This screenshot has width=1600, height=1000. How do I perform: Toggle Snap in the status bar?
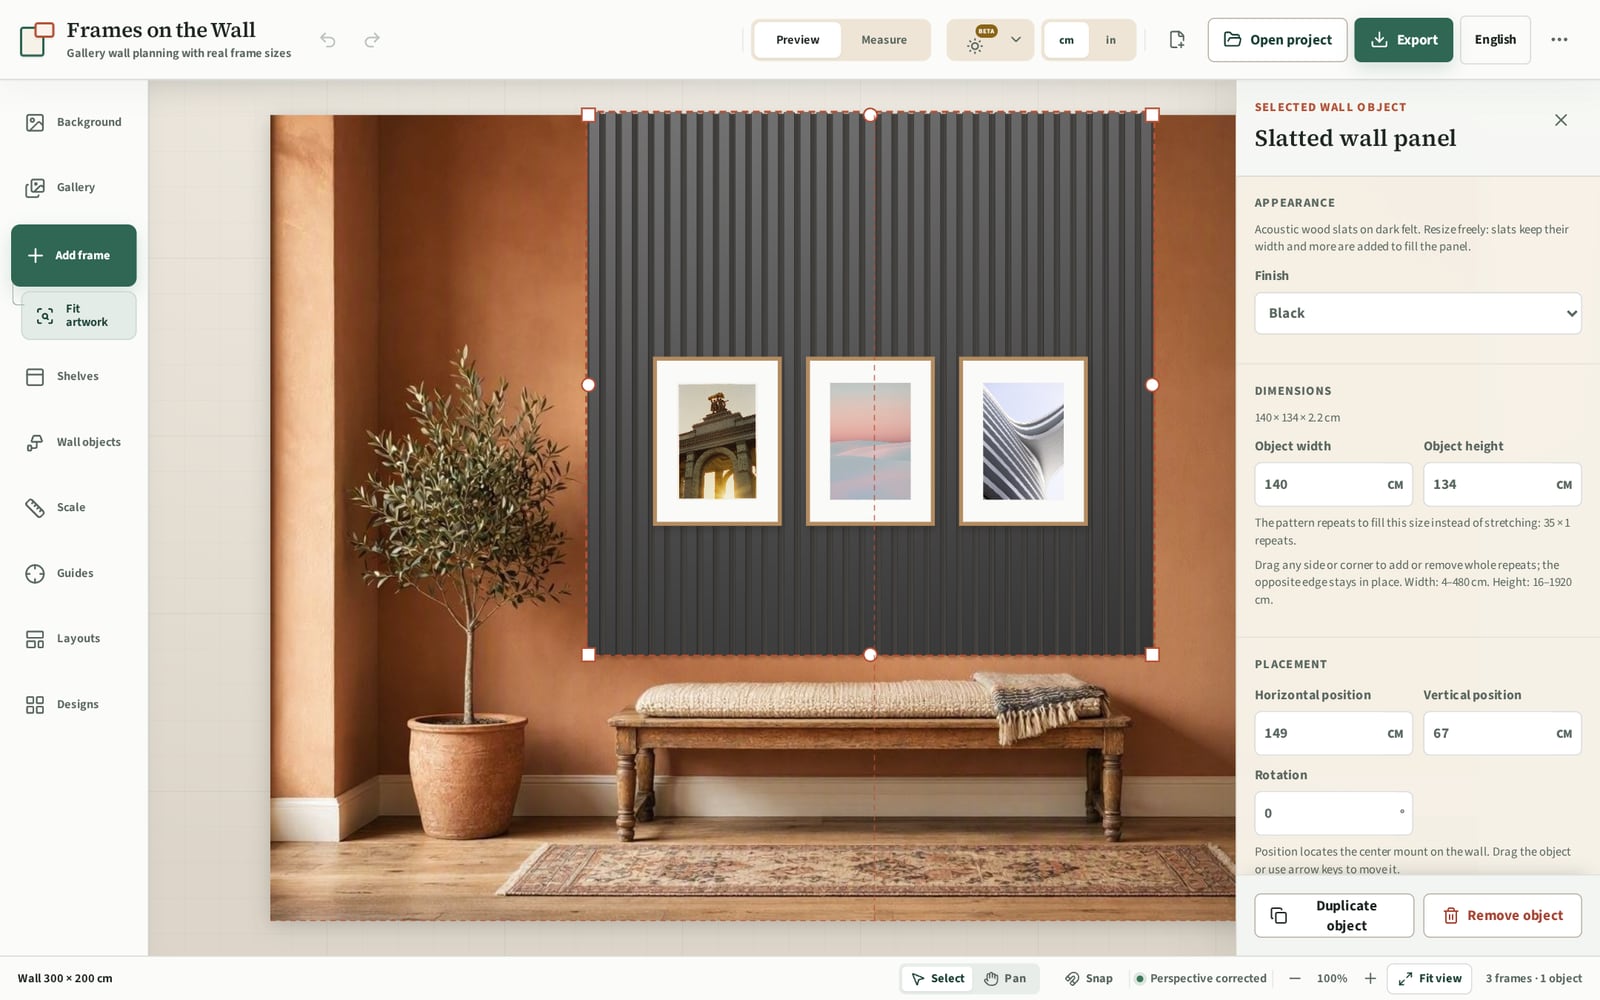point(1089,979)
